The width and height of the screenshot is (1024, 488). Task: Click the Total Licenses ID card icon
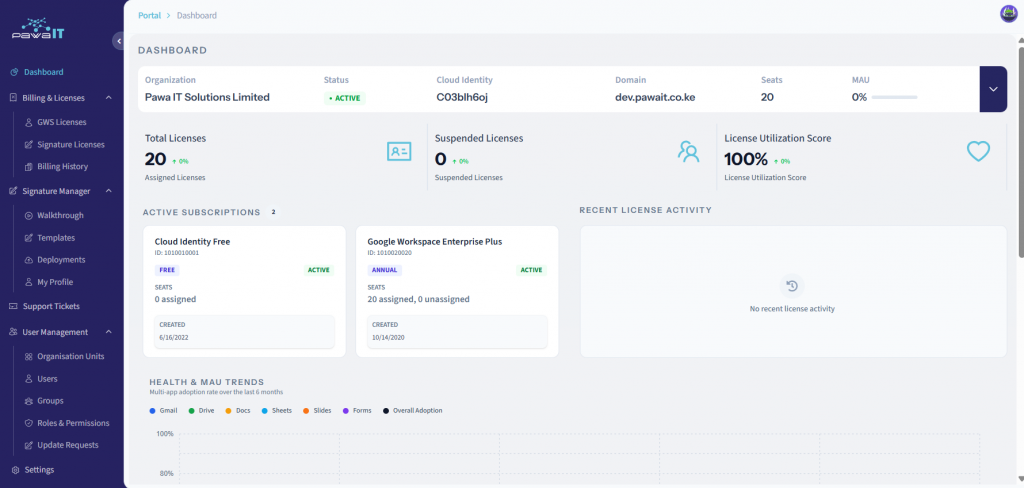coord(399,152)
